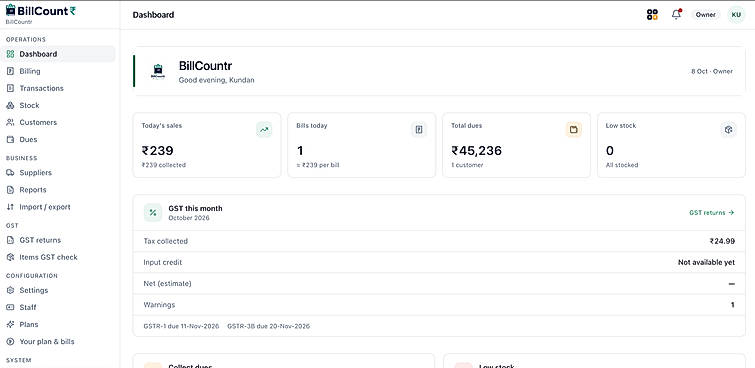Click the Billing sidebar icon
Image resolution: width=755 pixels, height=368 pixels.
click(x=10, y=71)
